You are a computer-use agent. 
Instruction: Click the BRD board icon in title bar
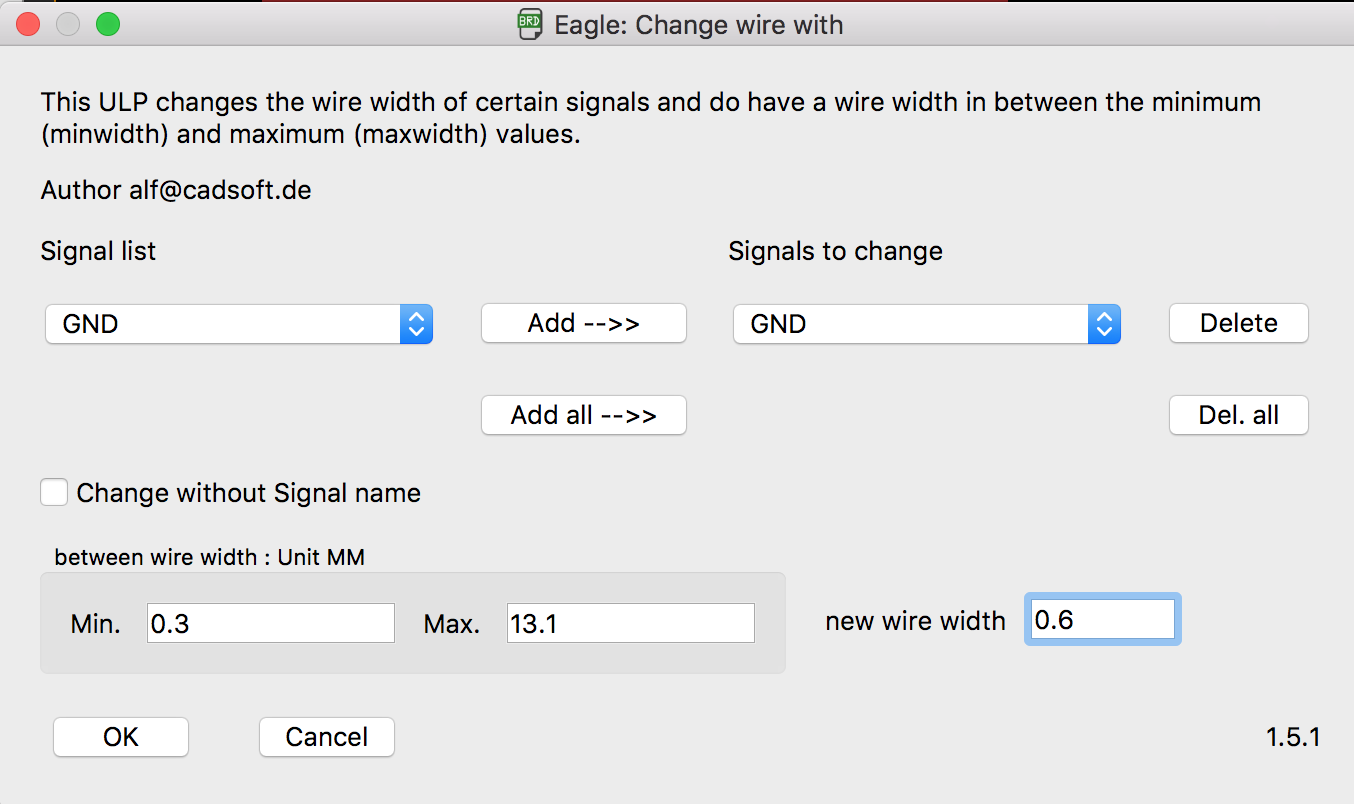530,24
